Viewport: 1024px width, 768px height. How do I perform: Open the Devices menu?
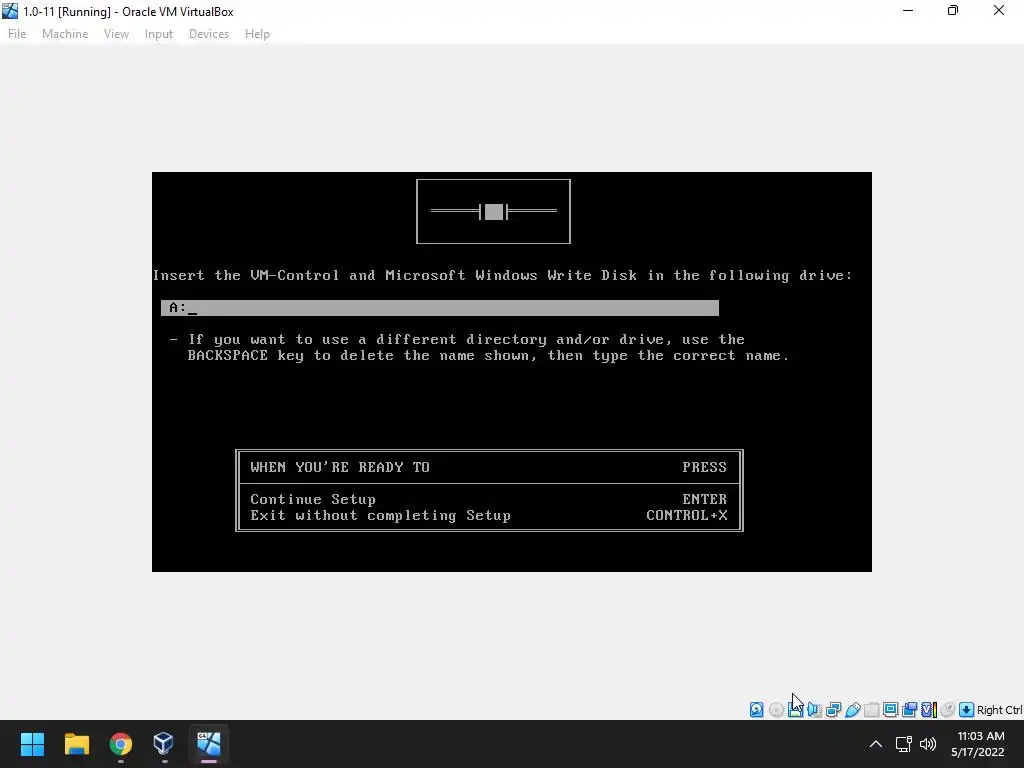click(209, 34)
